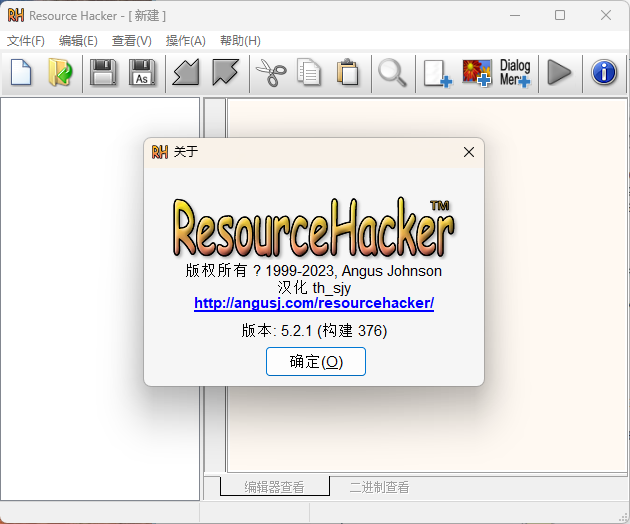The height and width of the screenshot is (524, 630).
Task: Click the play arrow compile icon
Action: coord(559,73)
